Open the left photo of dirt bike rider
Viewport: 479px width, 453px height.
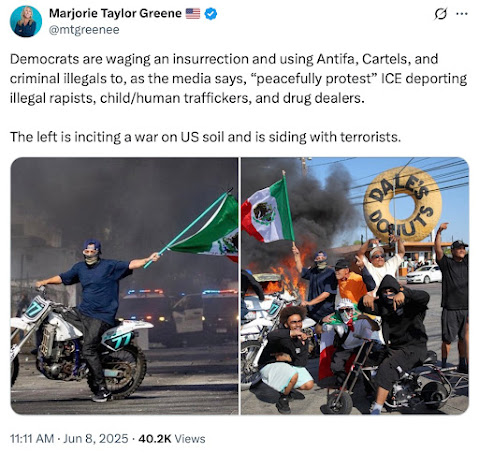click(x=124, y=286)
